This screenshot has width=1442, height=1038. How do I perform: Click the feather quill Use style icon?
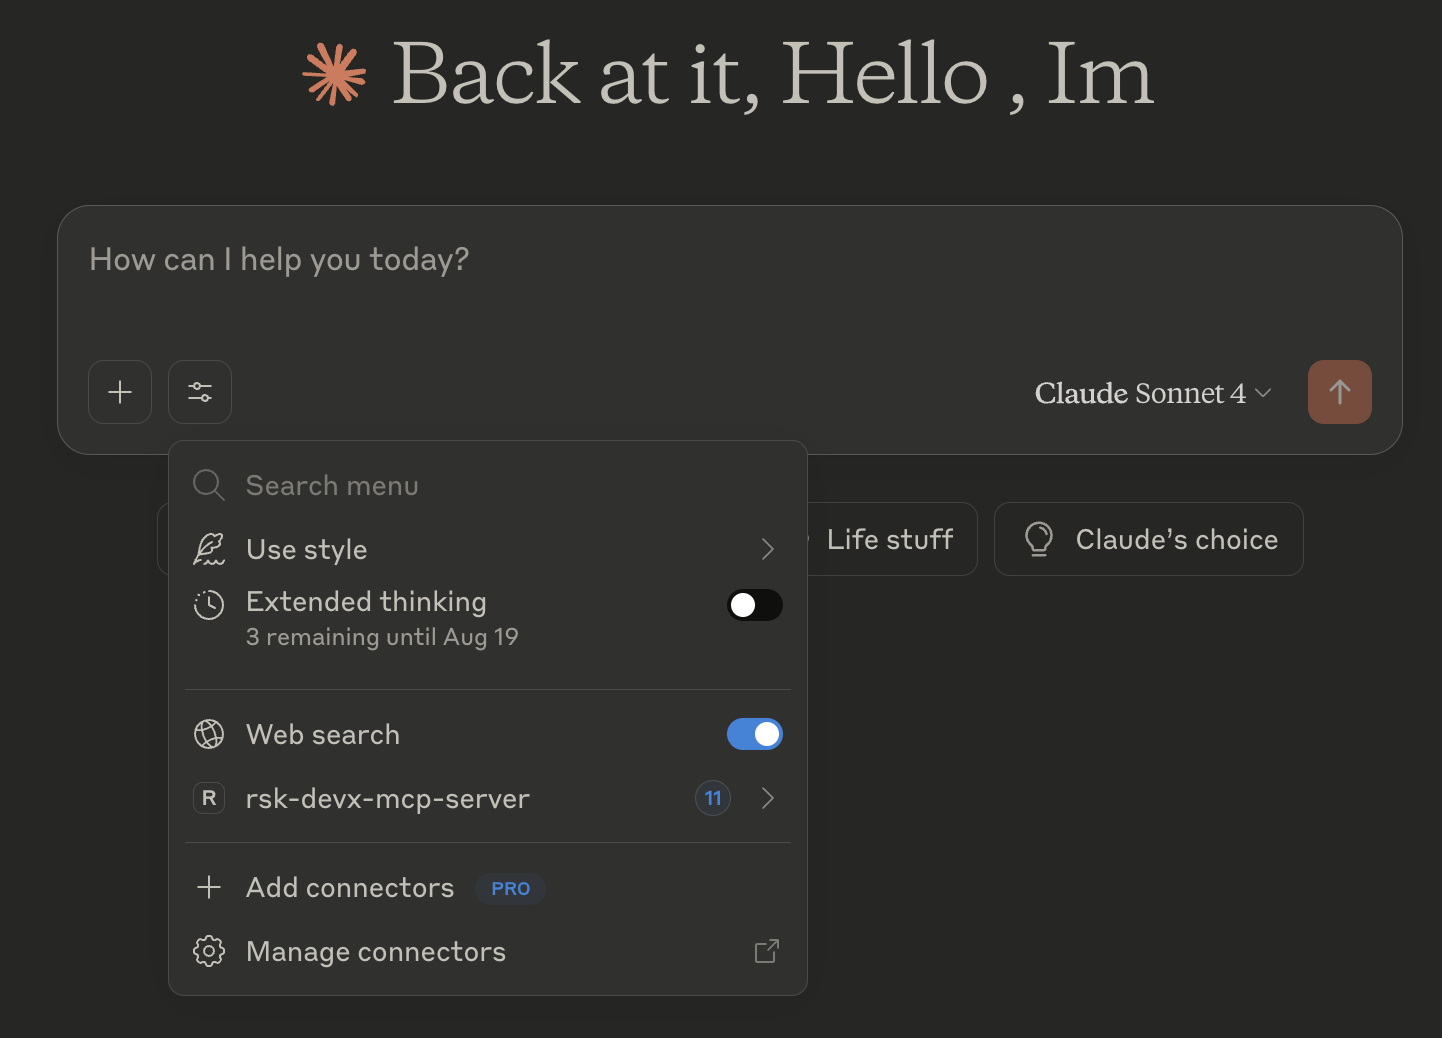point(209,549)
